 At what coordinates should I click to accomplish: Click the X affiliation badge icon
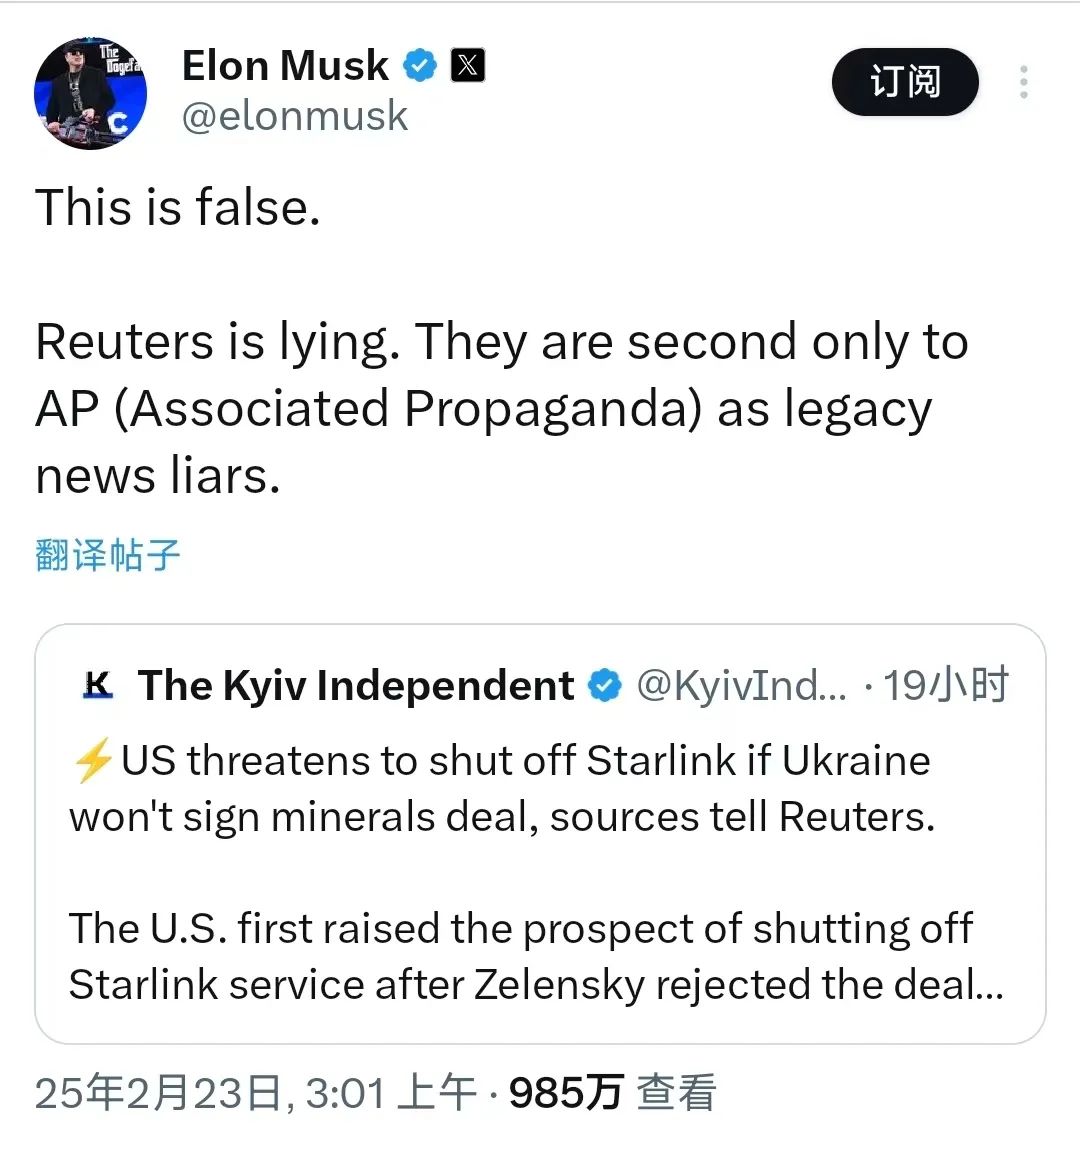(x=467, y=66)
